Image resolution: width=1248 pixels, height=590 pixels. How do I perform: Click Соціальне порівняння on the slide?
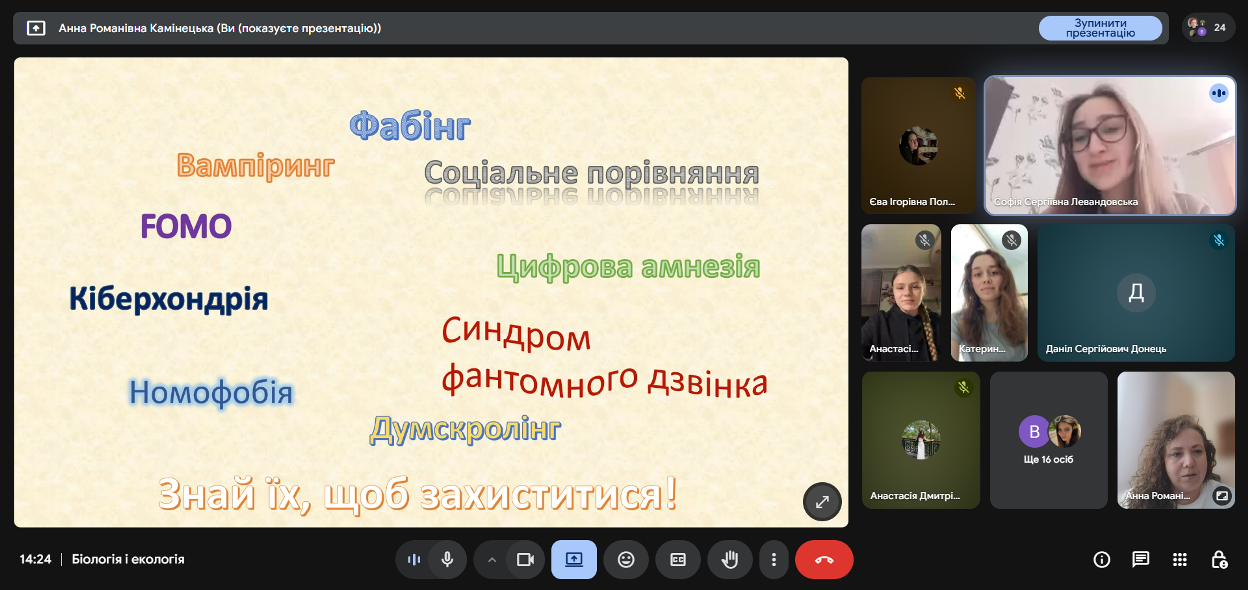point(592,173)
